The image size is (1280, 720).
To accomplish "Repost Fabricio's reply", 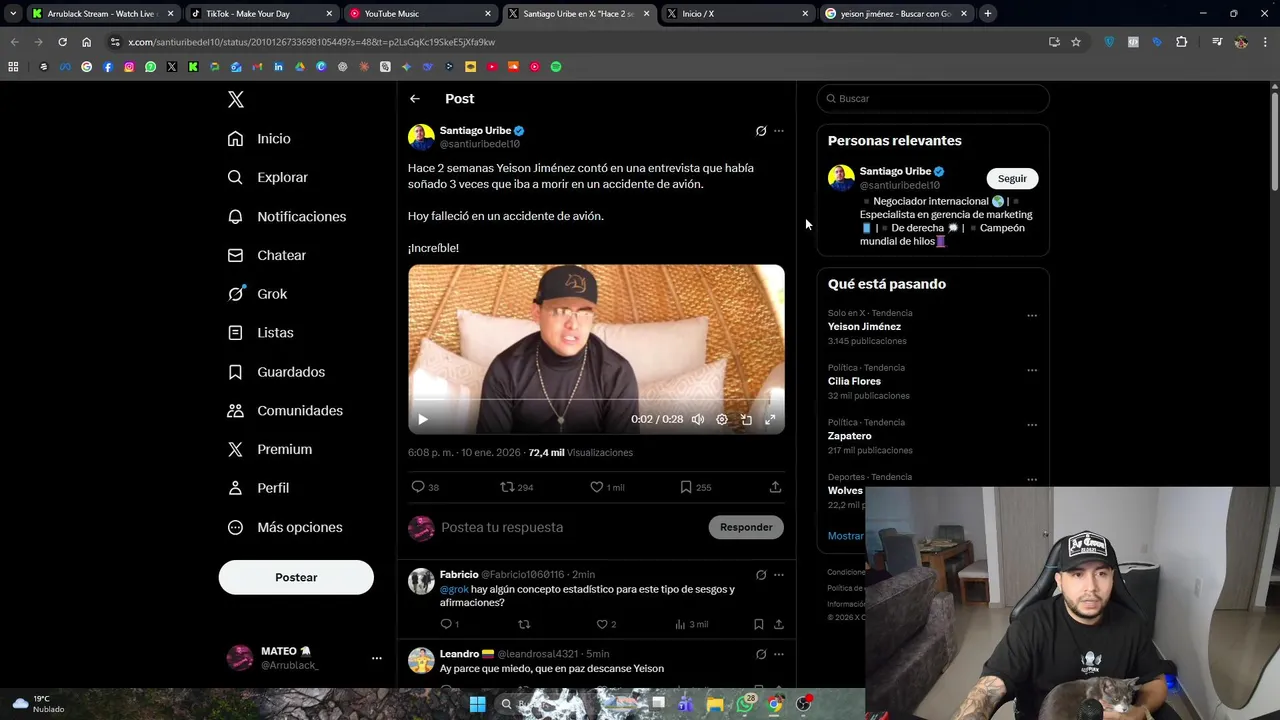I will coord(524,624).
